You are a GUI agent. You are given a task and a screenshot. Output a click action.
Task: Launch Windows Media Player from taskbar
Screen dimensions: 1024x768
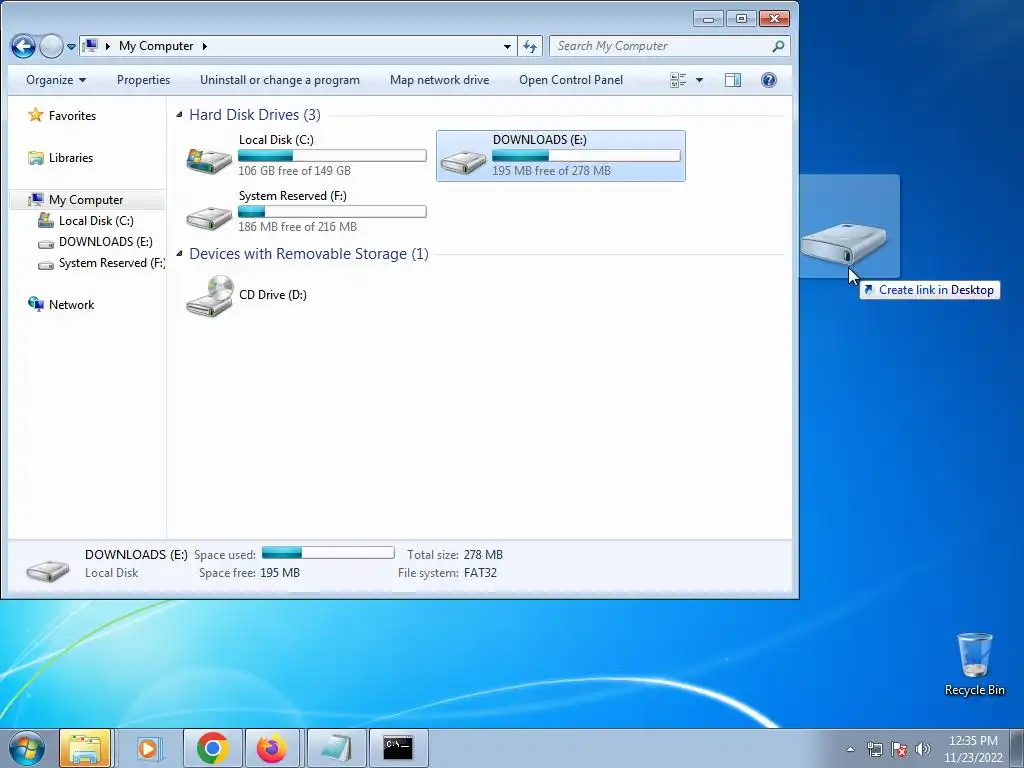(x=149, y=748)
